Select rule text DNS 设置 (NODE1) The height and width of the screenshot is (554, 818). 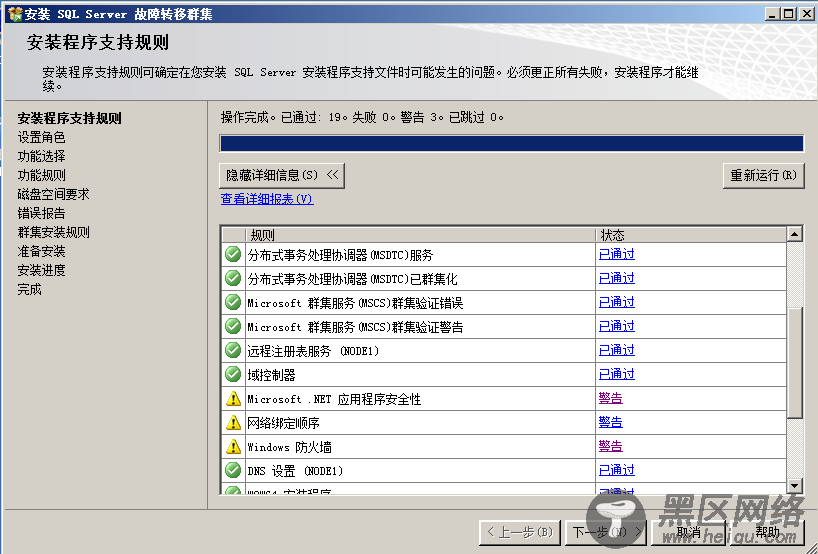(x=295, y=471)
